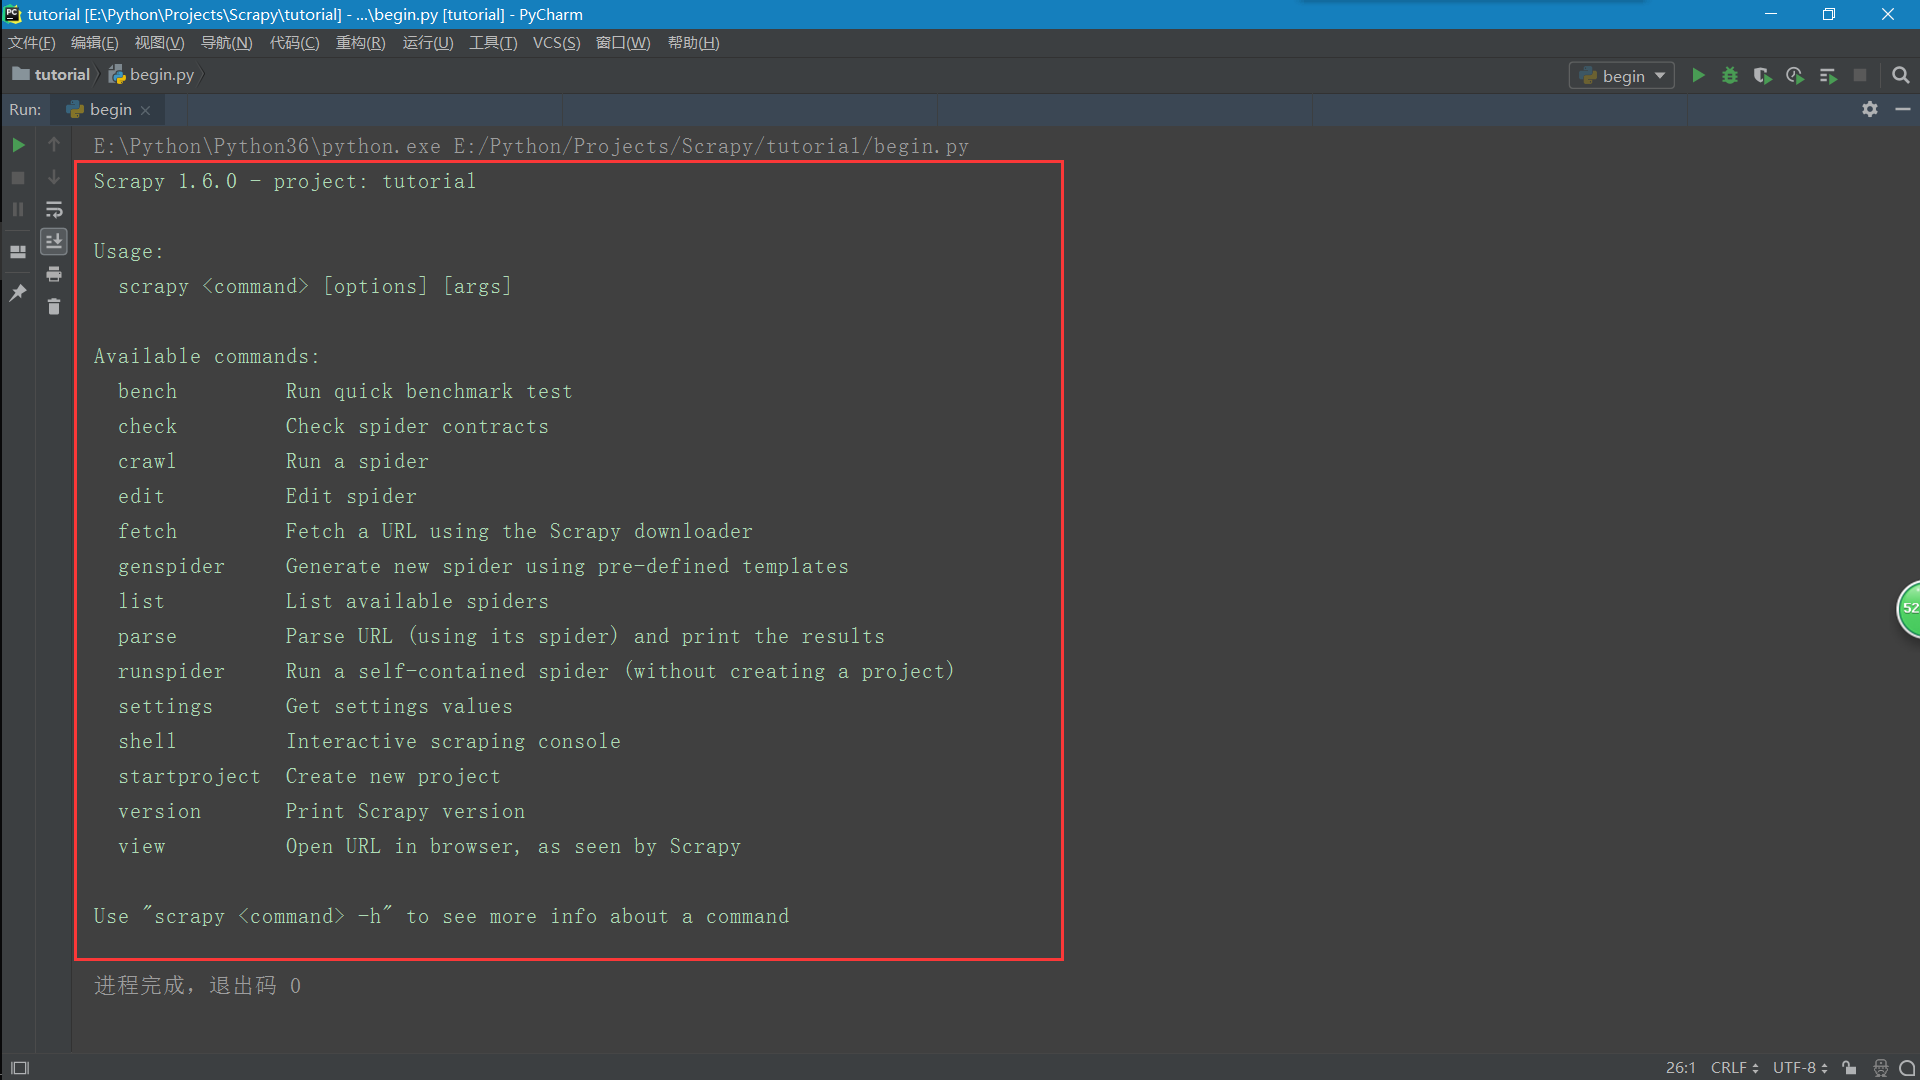The image size is (1920, 1080).
Task: Click 'Interactive scraping console' description
Action: pyautogui.click(x=453, y=741)
